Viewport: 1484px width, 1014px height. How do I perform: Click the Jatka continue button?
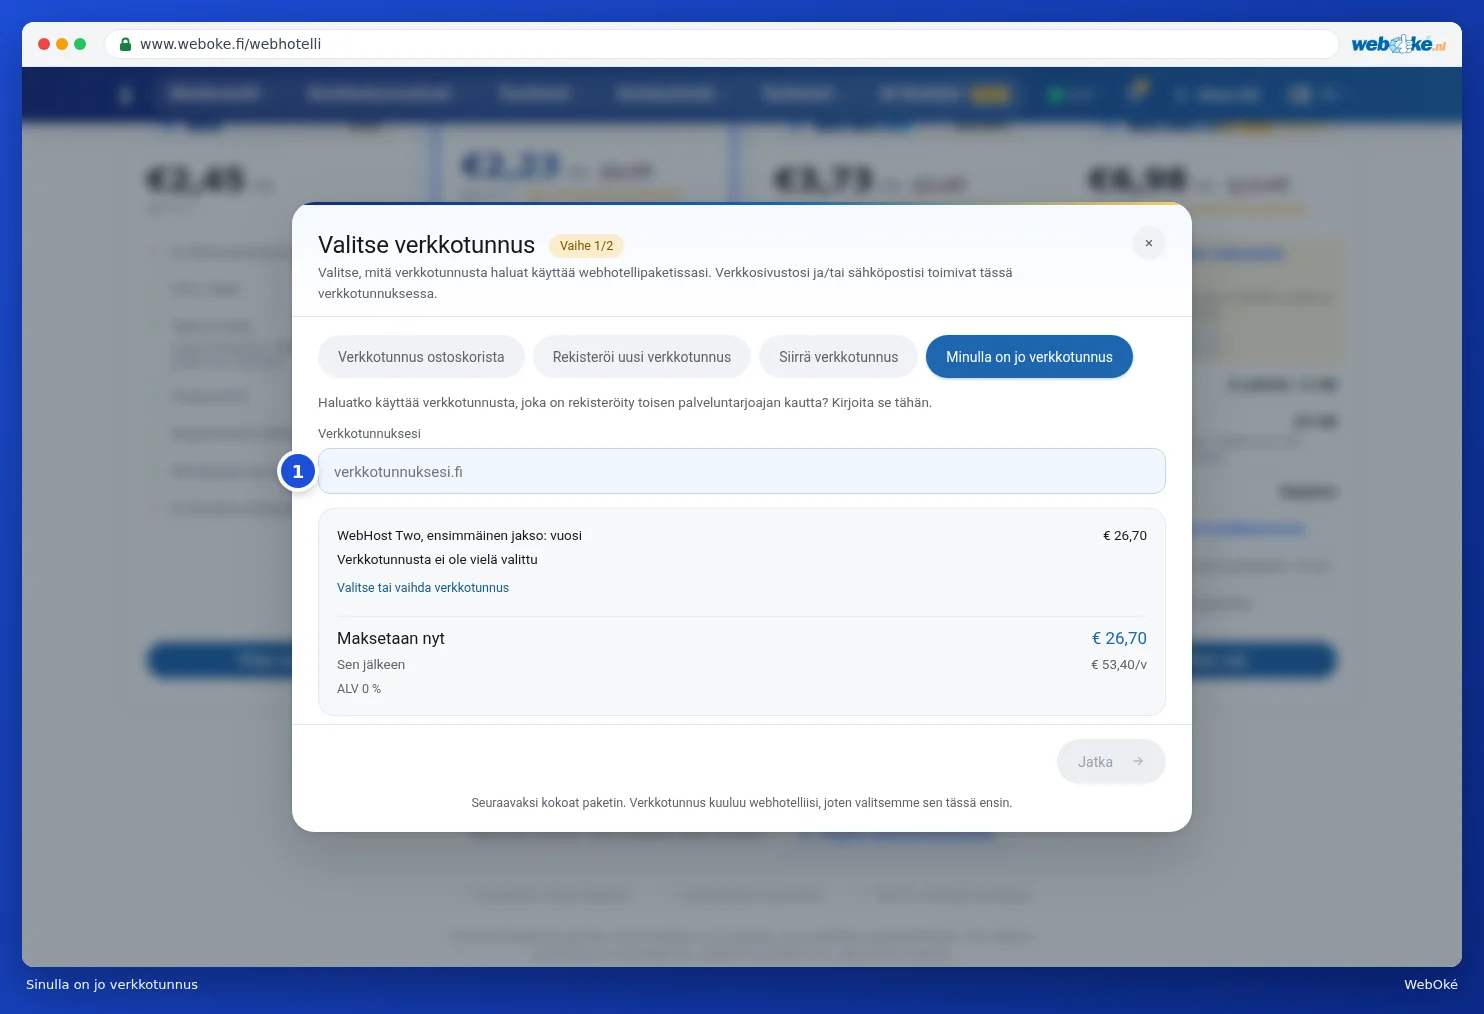[1111, 762]
